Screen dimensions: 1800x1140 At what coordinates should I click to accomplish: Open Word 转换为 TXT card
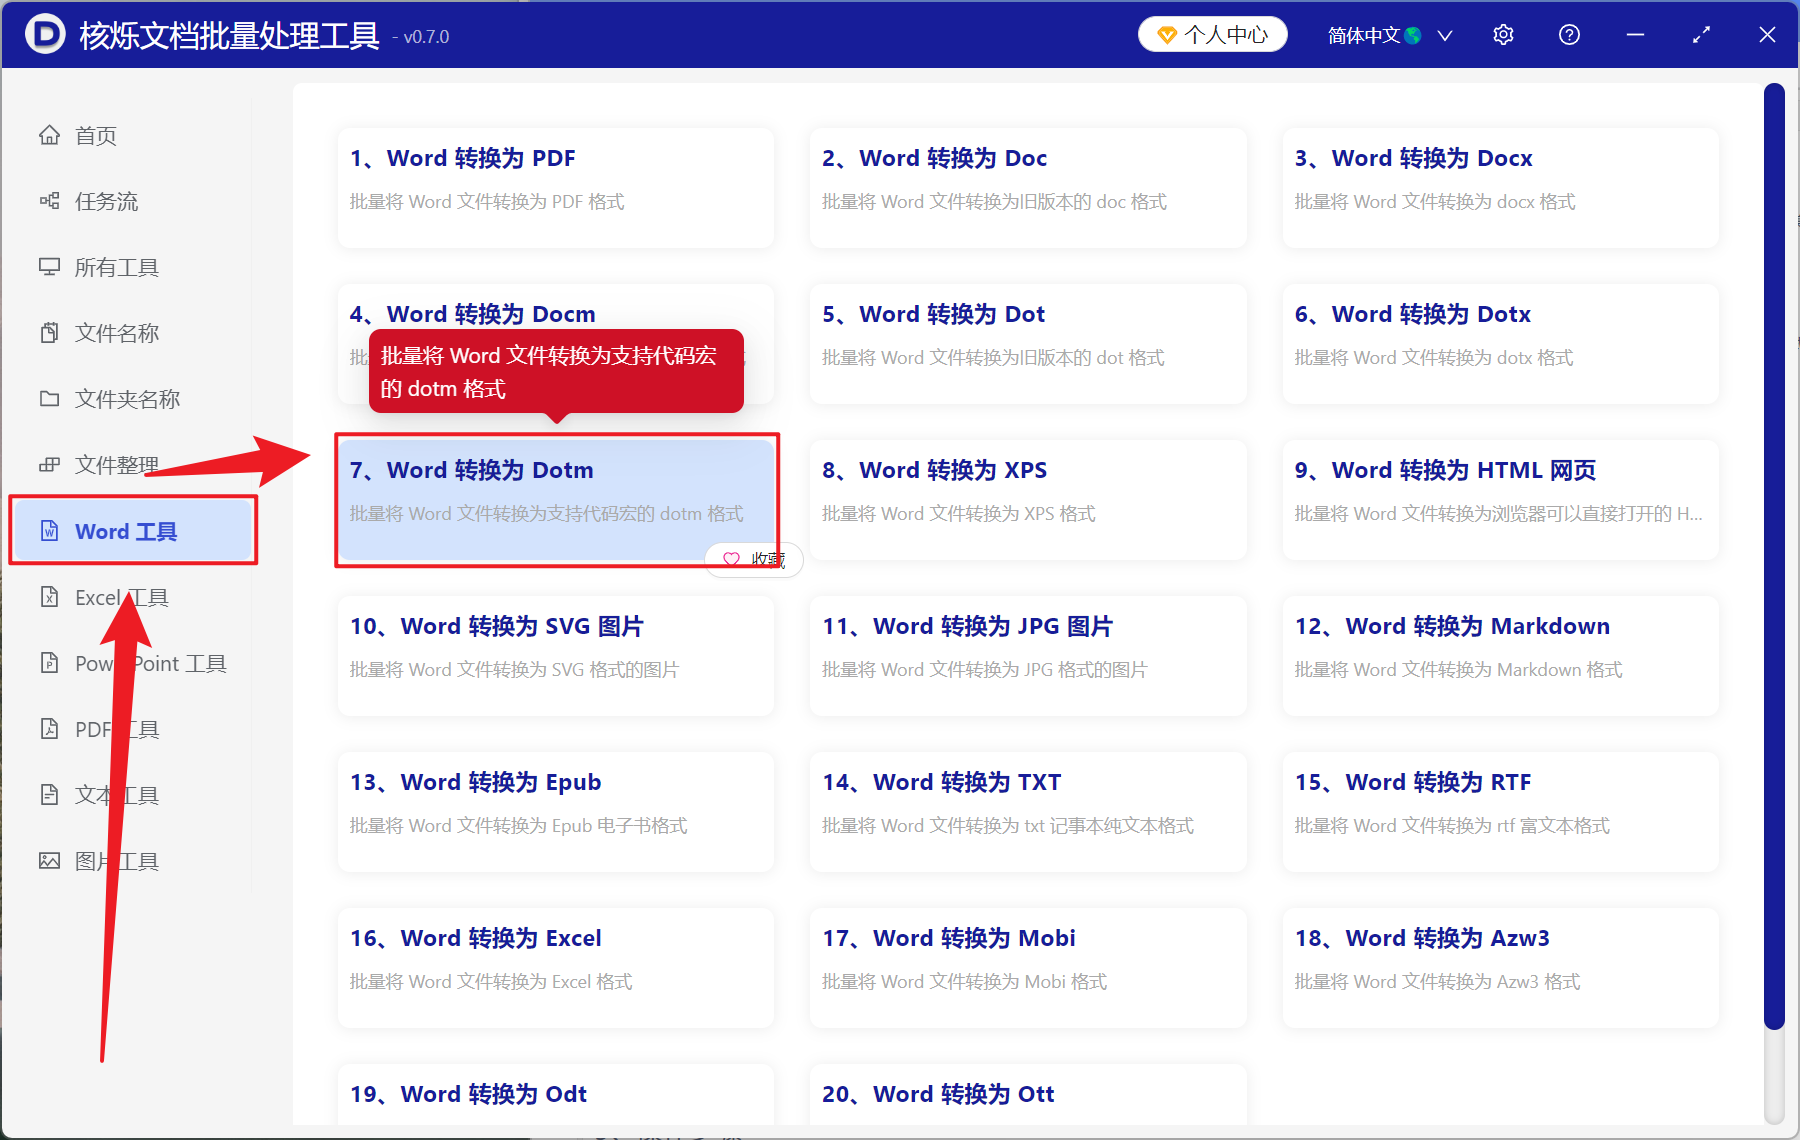tap(1028, 812)
